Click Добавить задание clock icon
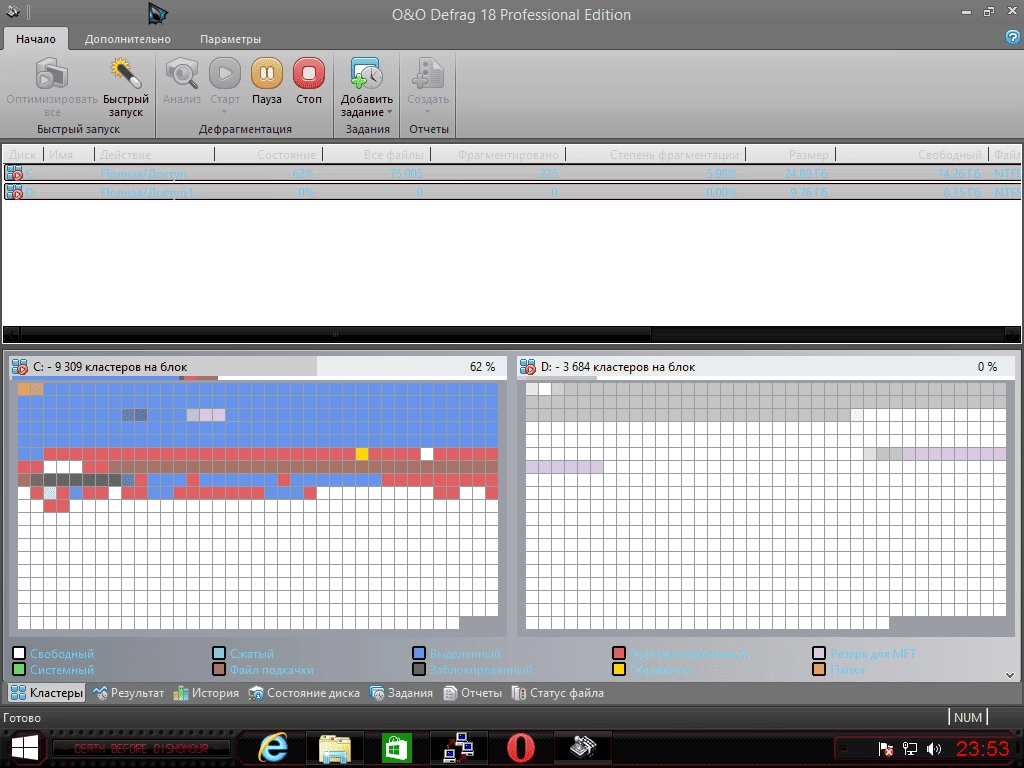 (x=366, y=73)
